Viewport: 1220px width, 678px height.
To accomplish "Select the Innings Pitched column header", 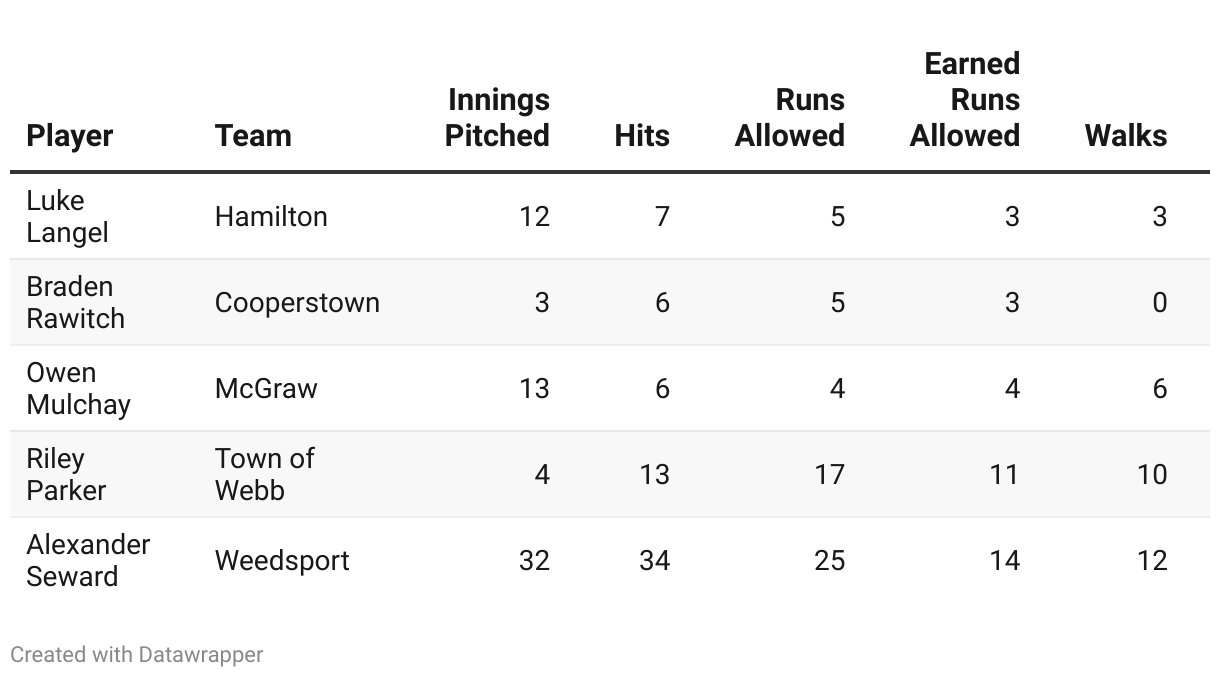I will 497,118.
